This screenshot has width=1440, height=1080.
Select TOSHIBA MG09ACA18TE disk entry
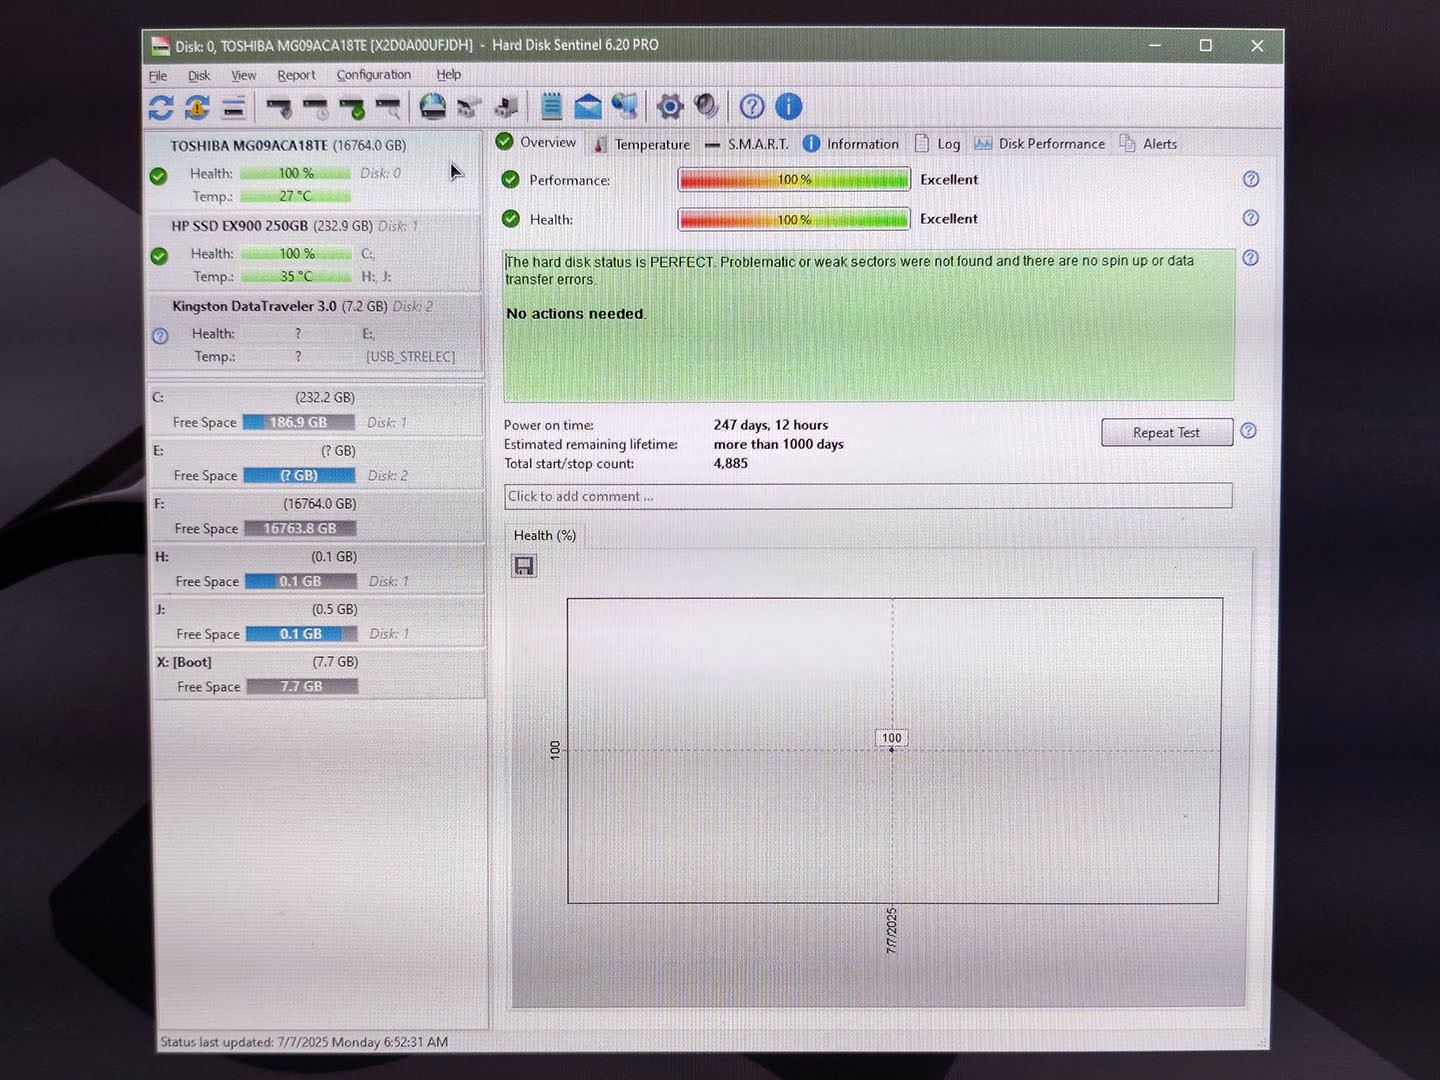pyautogui.click(x=314, y=170)
